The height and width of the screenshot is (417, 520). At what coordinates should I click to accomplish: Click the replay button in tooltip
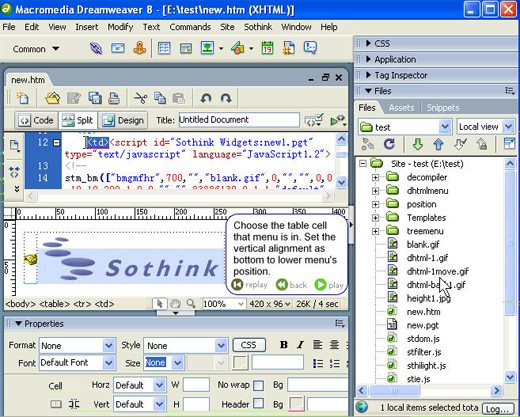(250, 285)
